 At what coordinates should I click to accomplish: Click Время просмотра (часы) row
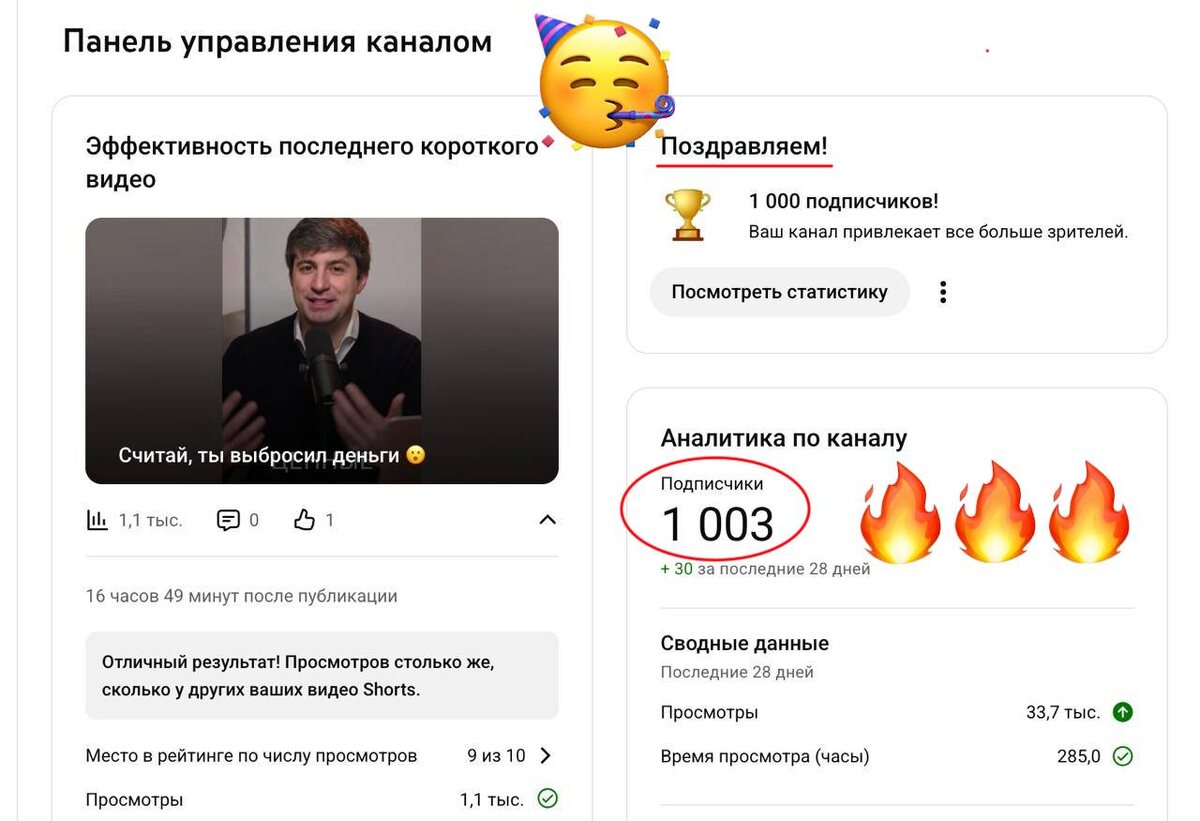pyautogui.click(x=897, y=756)
